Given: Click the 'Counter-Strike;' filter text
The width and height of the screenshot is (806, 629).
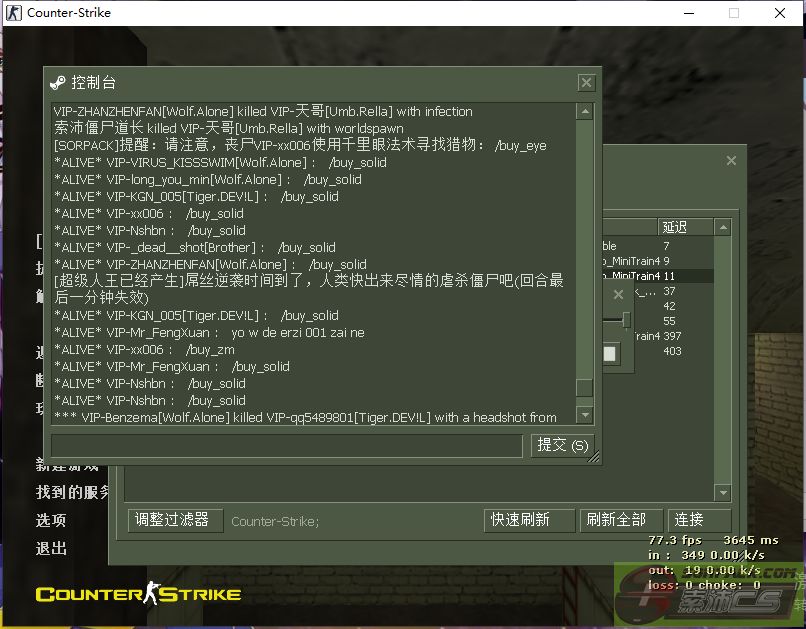Looking at the screenshot, I should point(275,522).
